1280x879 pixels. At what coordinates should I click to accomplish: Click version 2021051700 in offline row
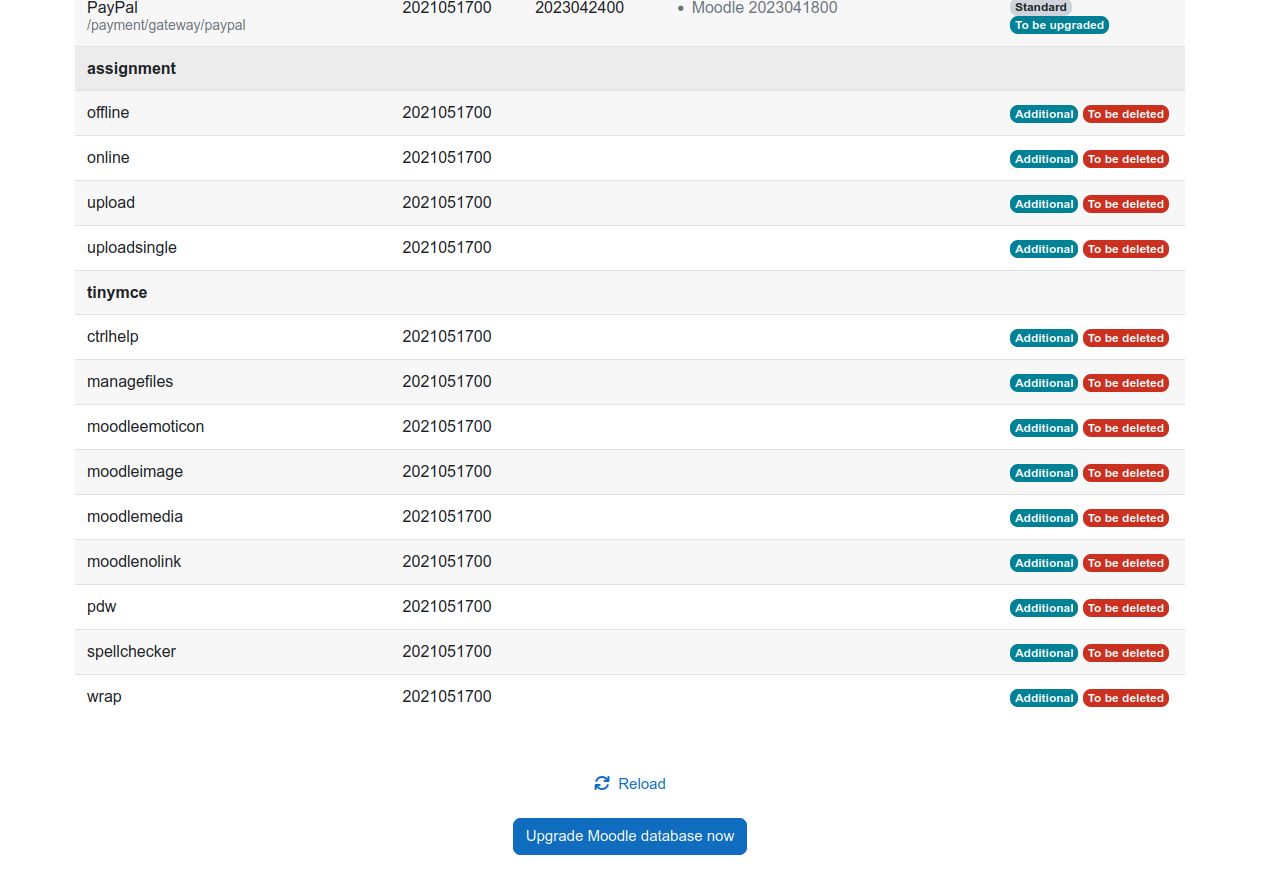coord(447,113)
